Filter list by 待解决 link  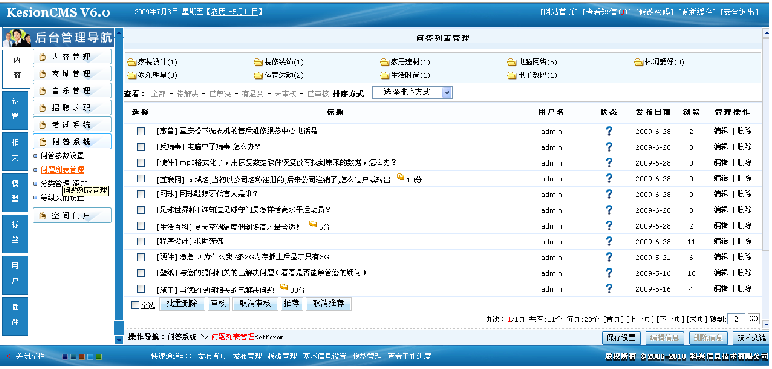(x=187, y=93)
